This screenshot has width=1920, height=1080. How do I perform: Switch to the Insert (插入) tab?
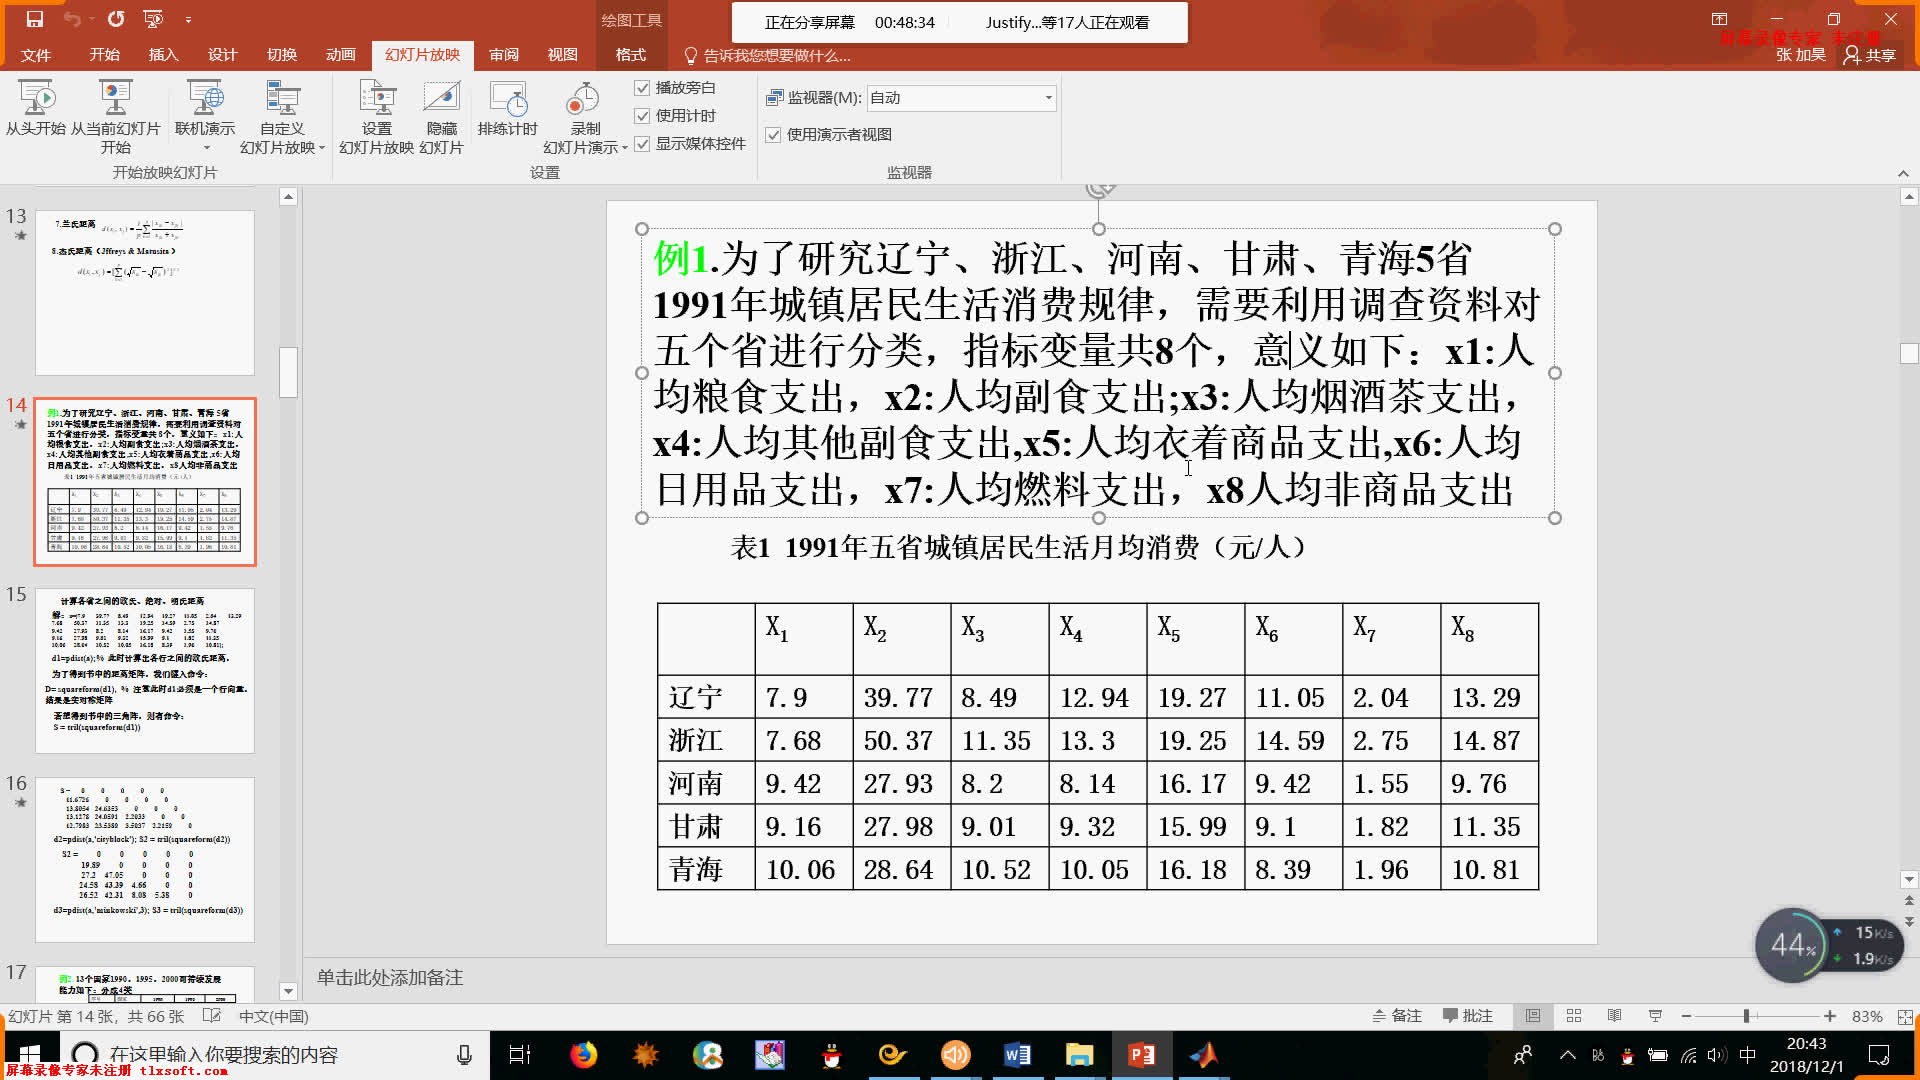tap(163, 55)
